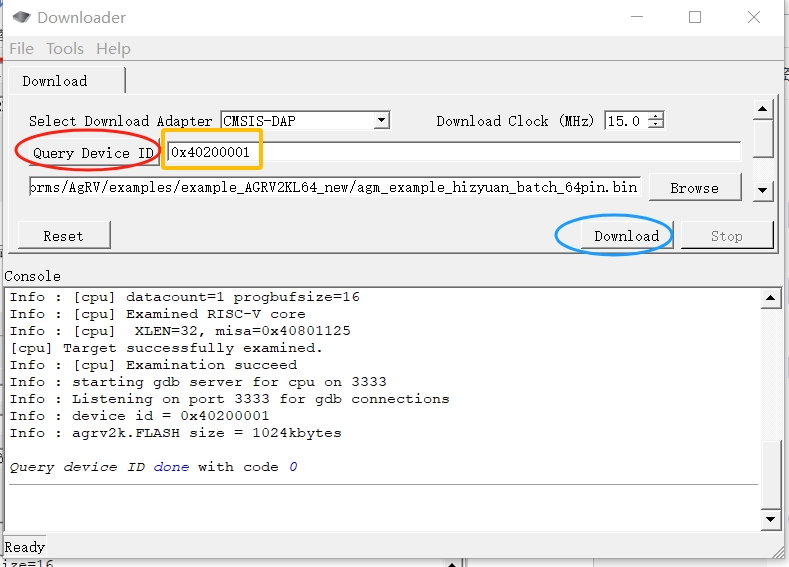
Task: Increase Download Clock with up spinner arrow
Action: pos(656,117)
